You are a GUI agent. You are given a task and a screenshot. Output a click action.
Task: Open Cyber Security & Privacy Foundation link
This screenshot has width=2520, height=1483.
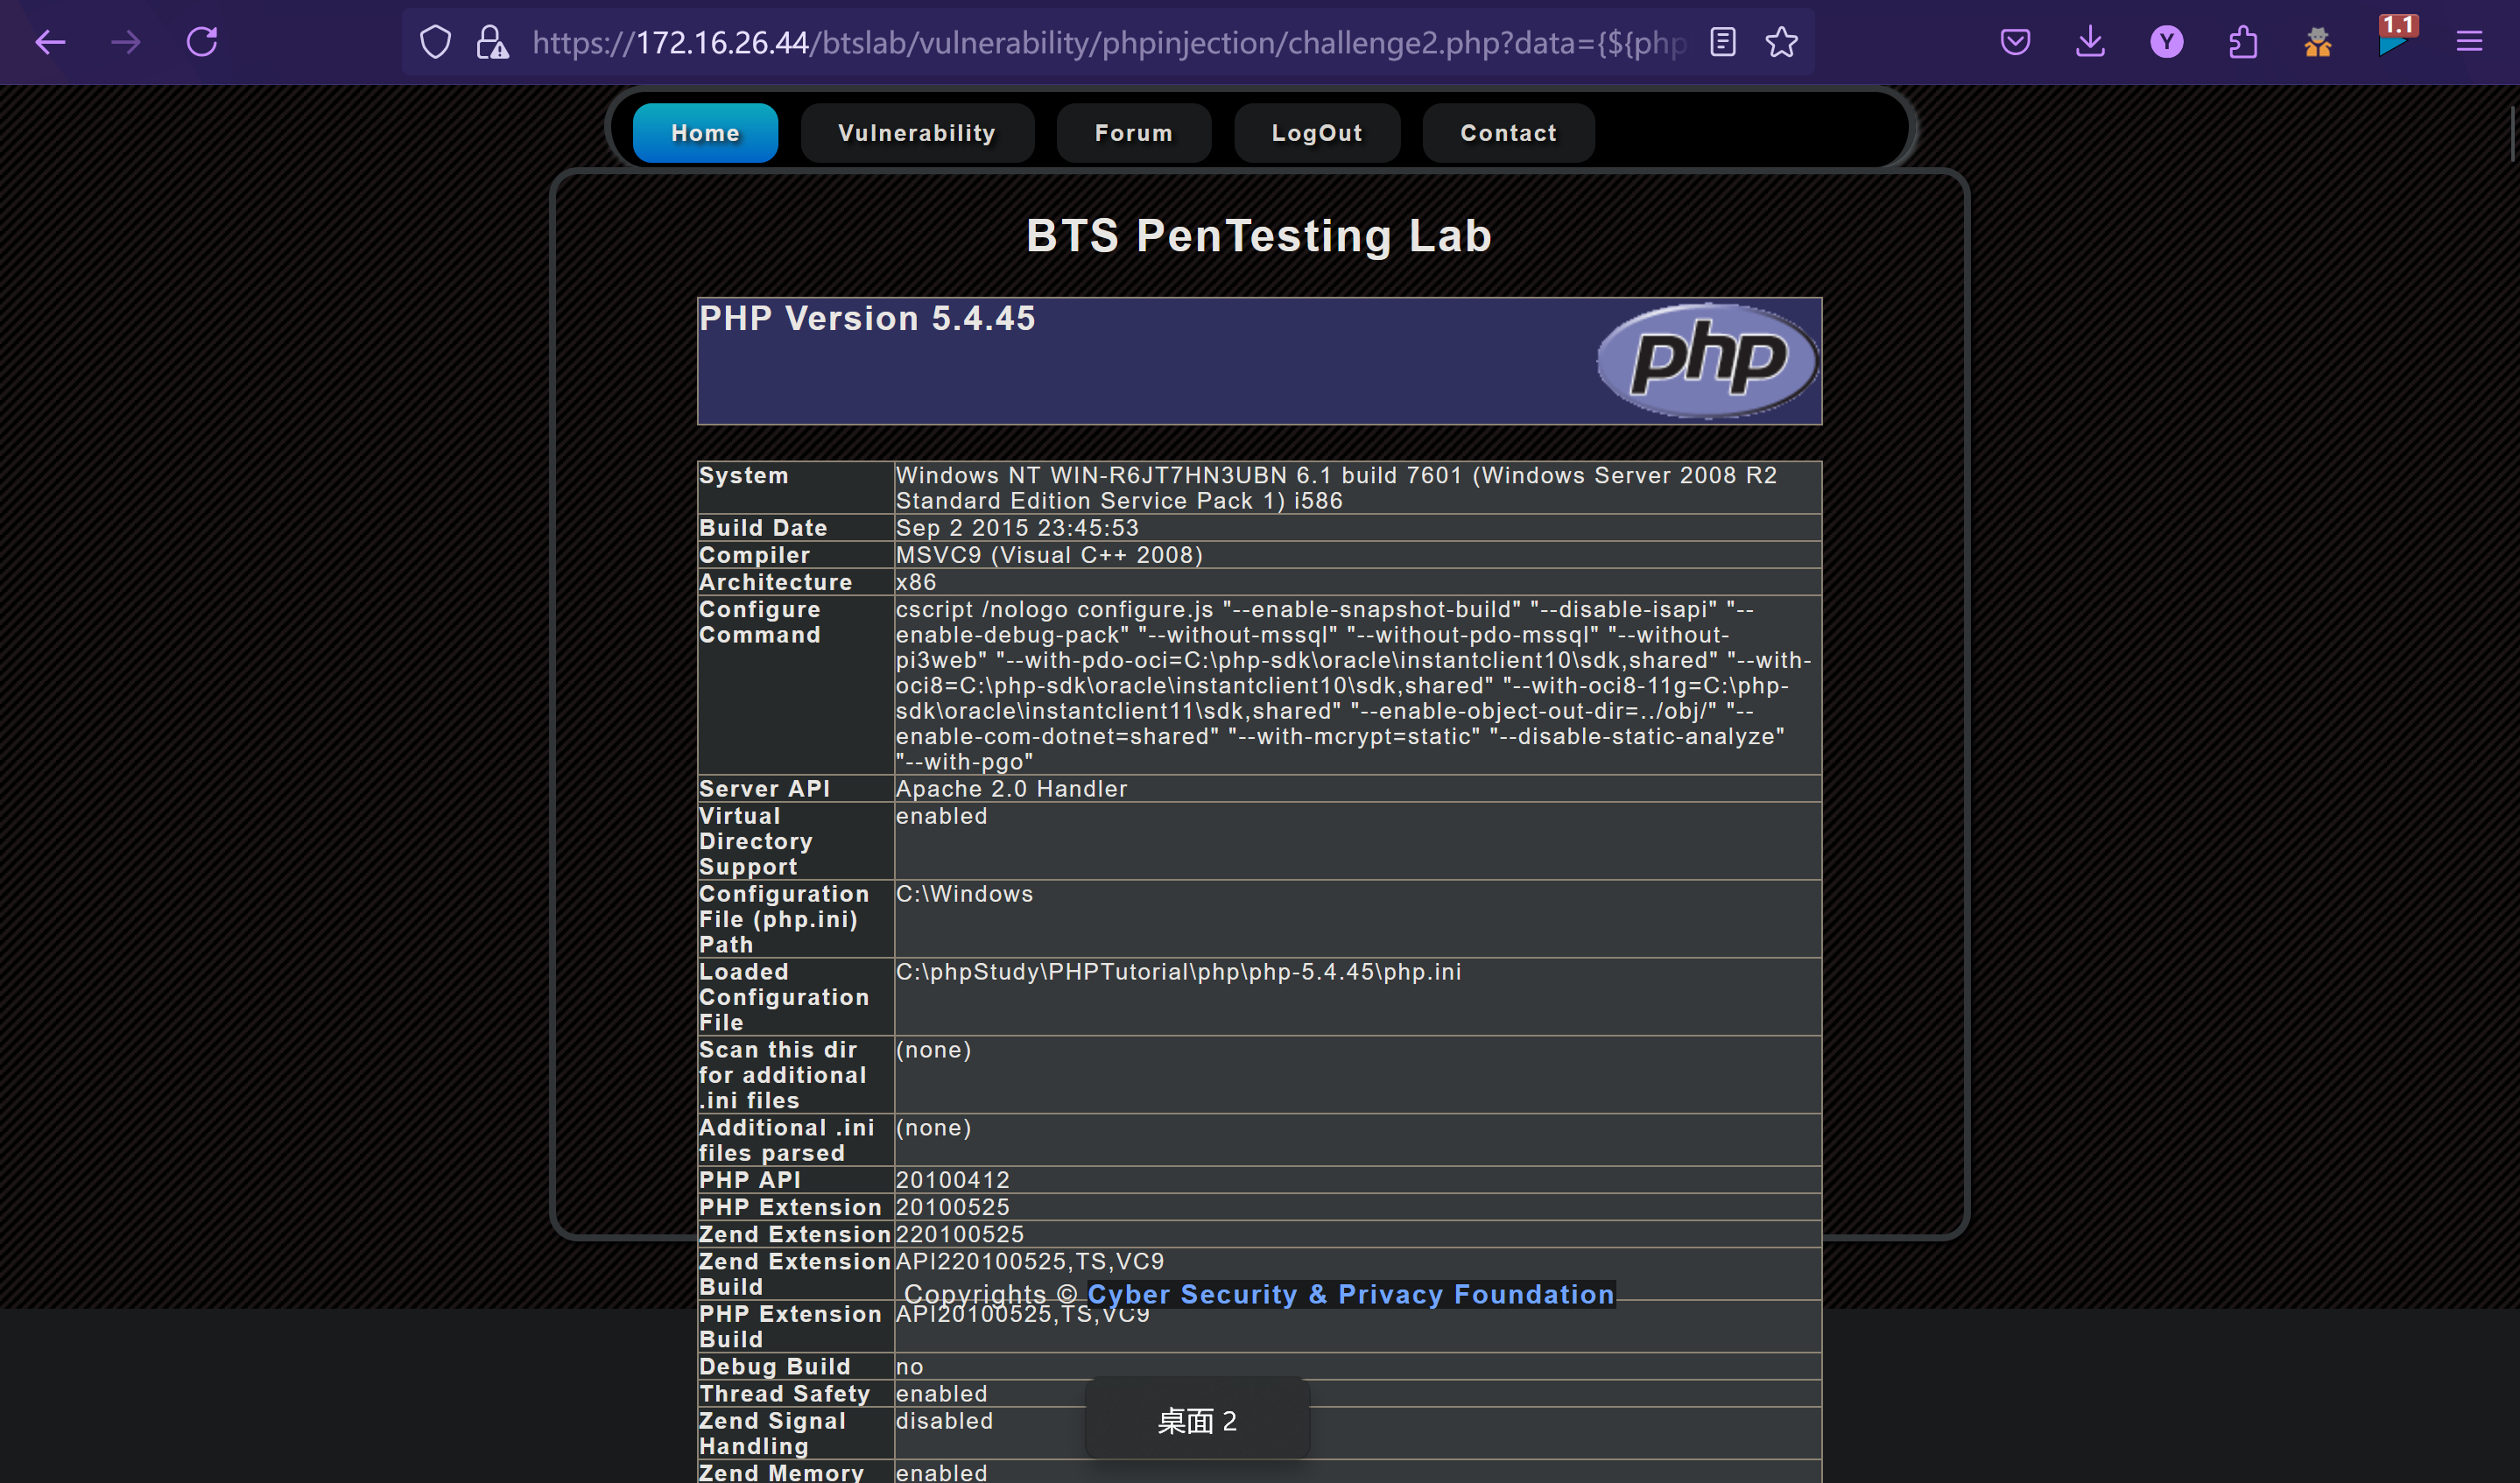[x=1350, y=1294]
